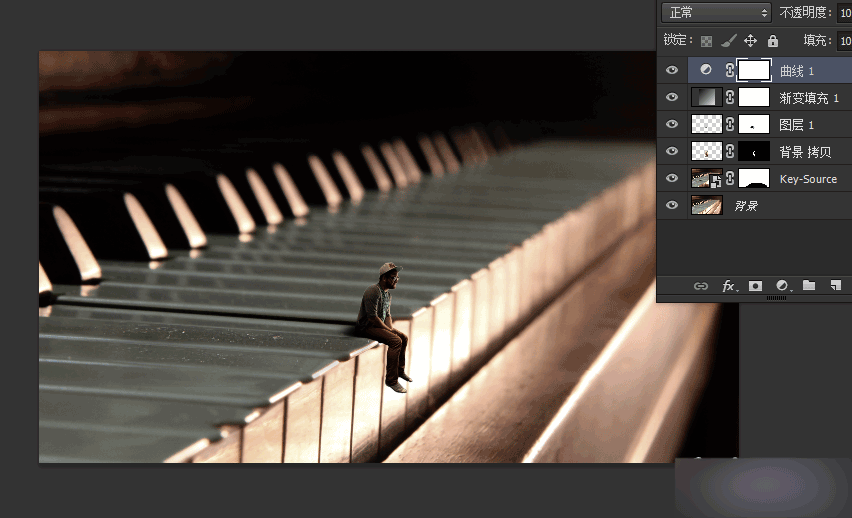Hide the 背景 layer
852x518 pixels.
[672, 205]
